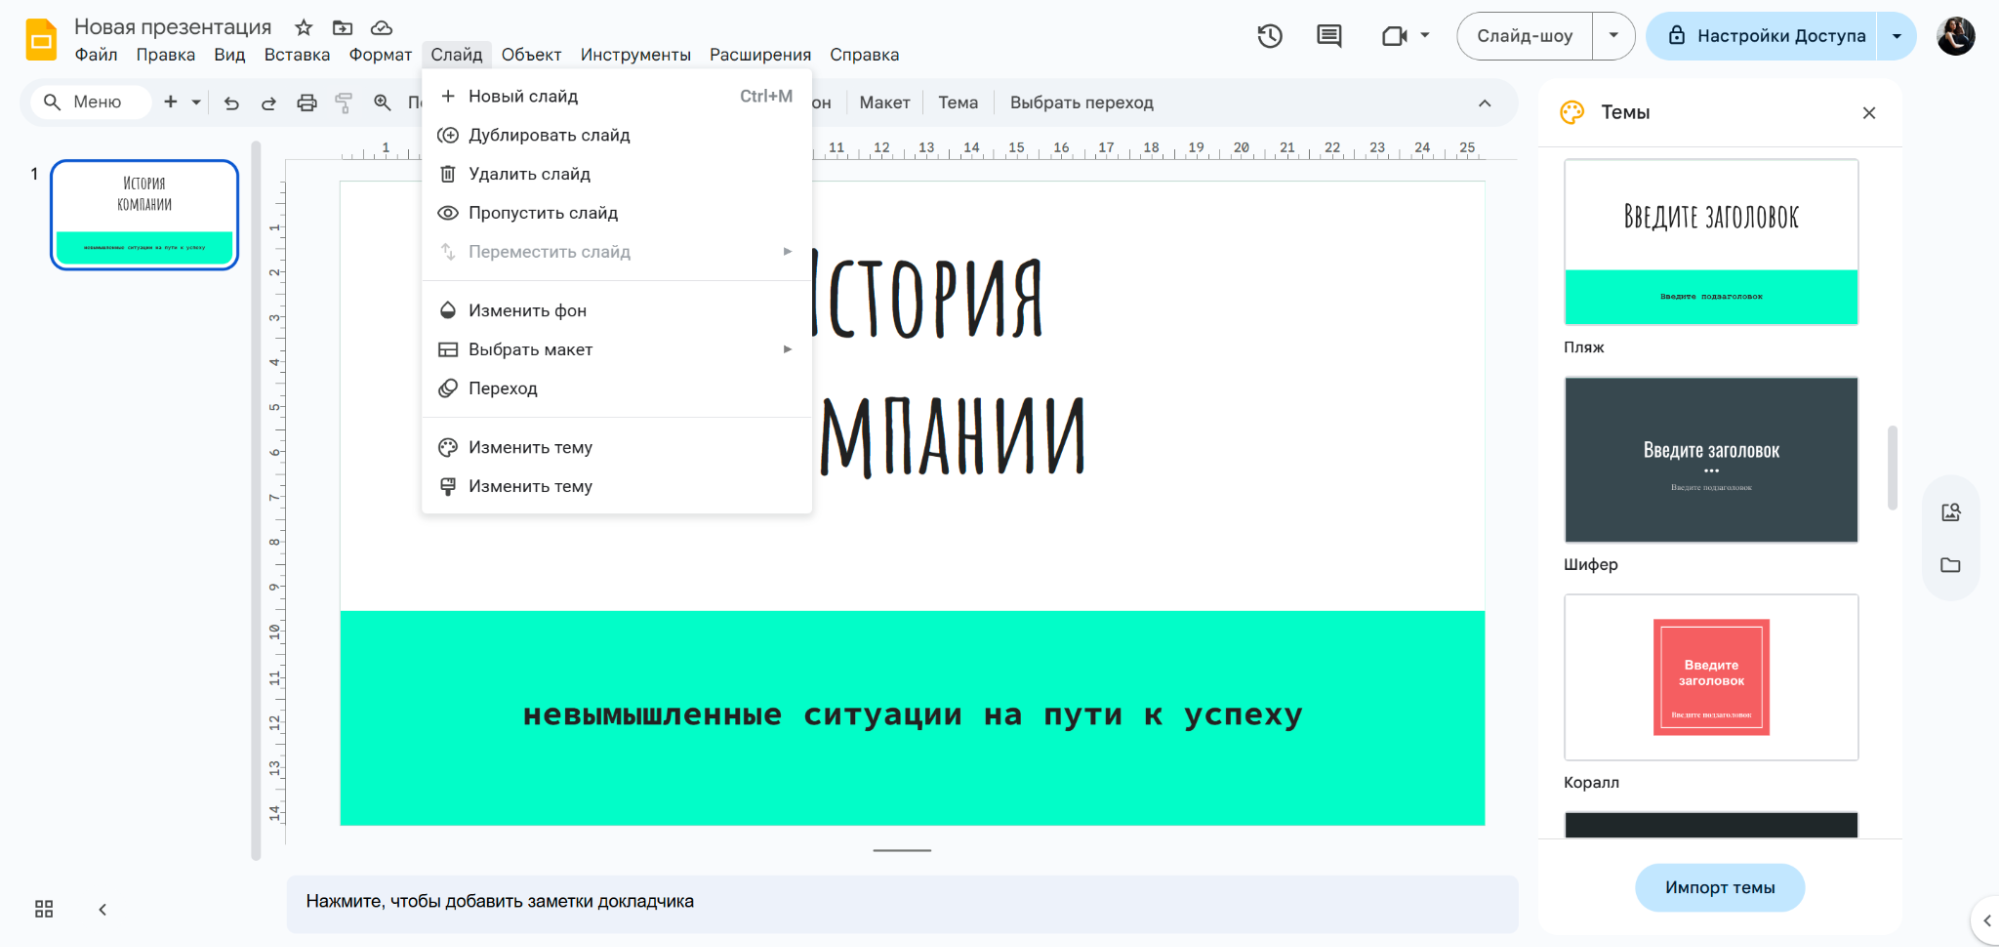The width and height of the screenshot is (1999, 947).
Task: Click the version history clock icon
Action: [x=1269, y=36]
